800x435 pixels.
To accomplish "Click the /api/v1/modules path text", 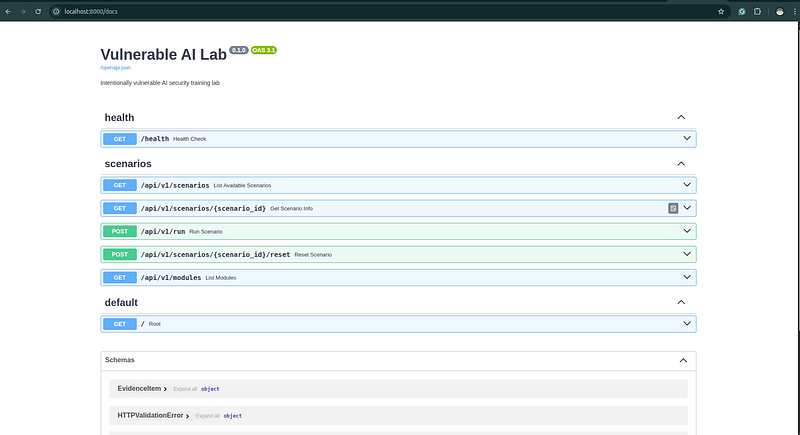I will click(171, 277).
